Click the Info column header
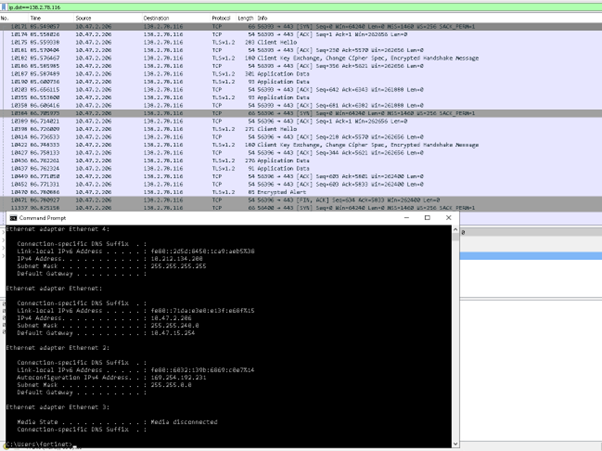The width and height of the screenshot is (602, 451). pyautogui.click(x=263, y=18)
